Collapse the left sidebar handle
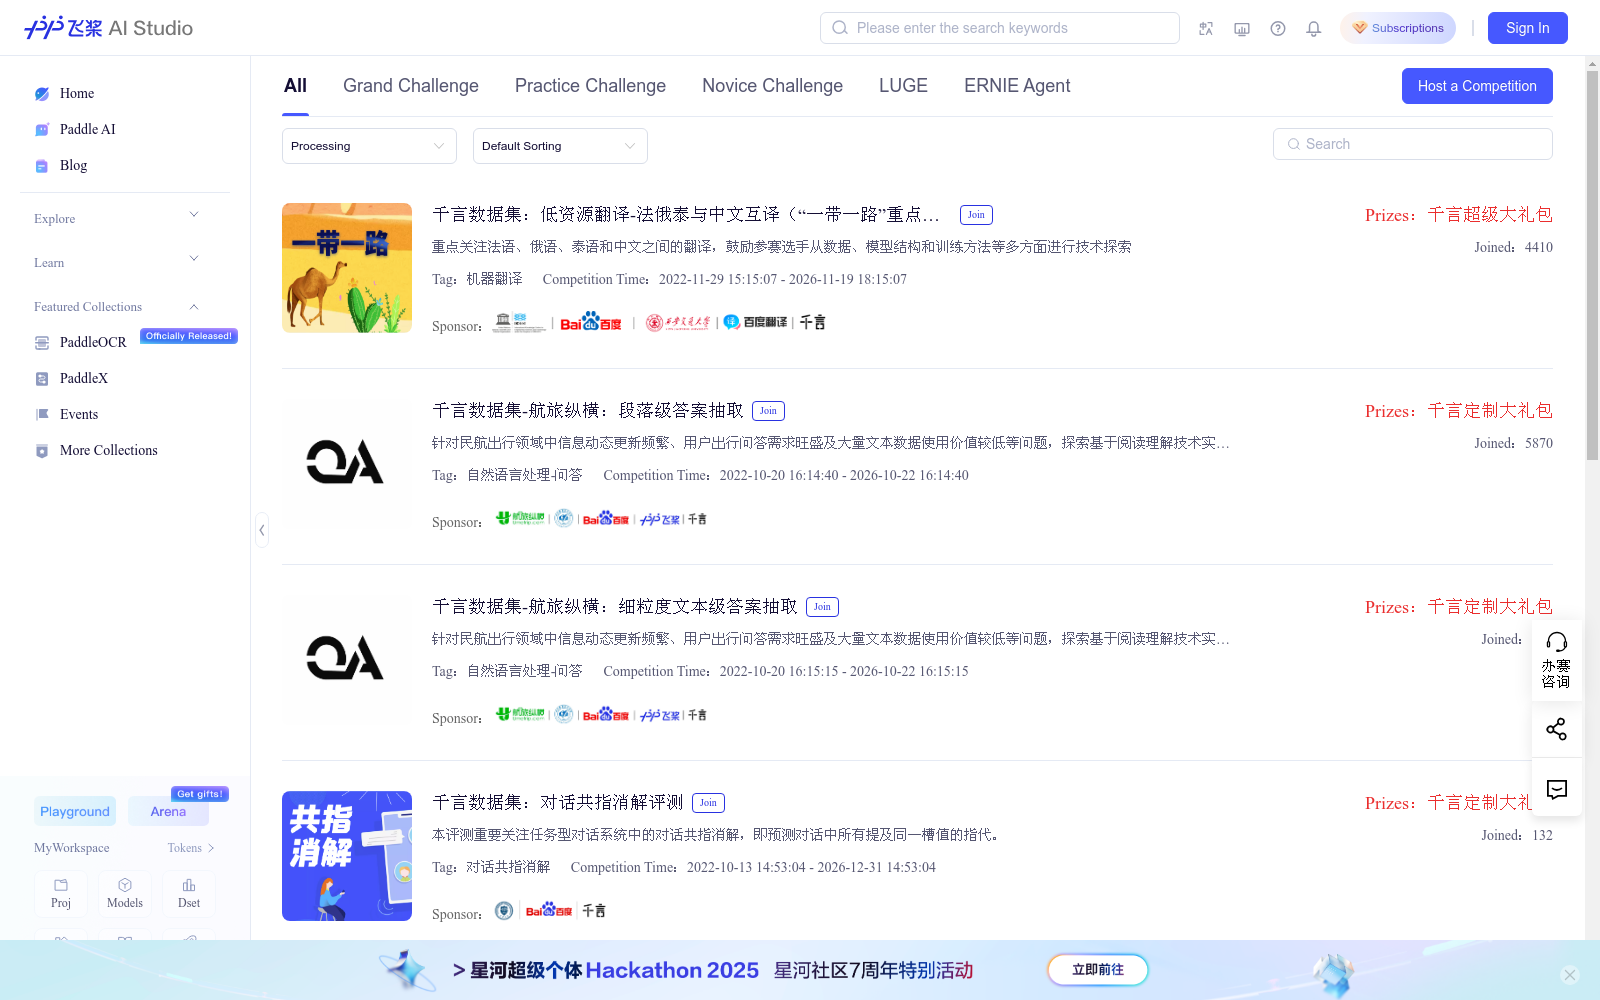Image resolution: width=1600 pixels, height=1000 pixels. (262, 530)
